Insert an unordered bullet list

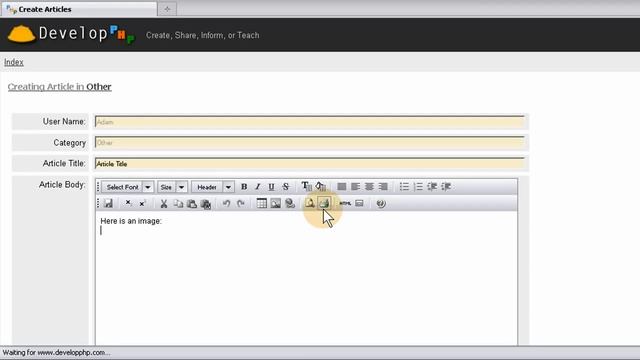pos(404,187)
